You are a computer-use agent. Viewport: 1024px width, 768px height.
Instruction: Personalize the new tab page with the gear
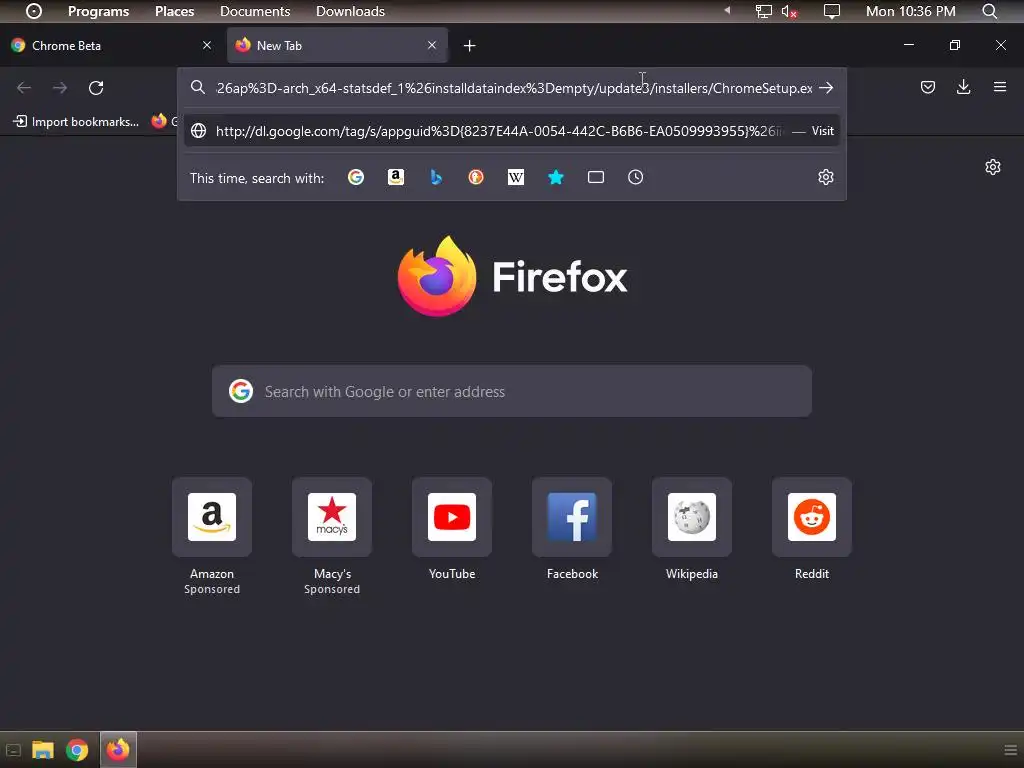point(993,167)
